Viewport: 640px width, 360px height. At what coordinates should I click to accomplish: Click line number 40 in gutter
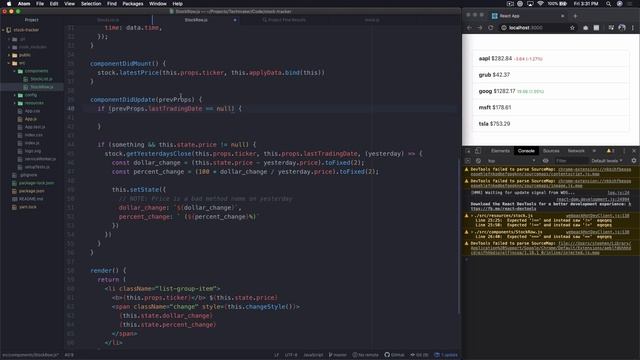point(71,109)
